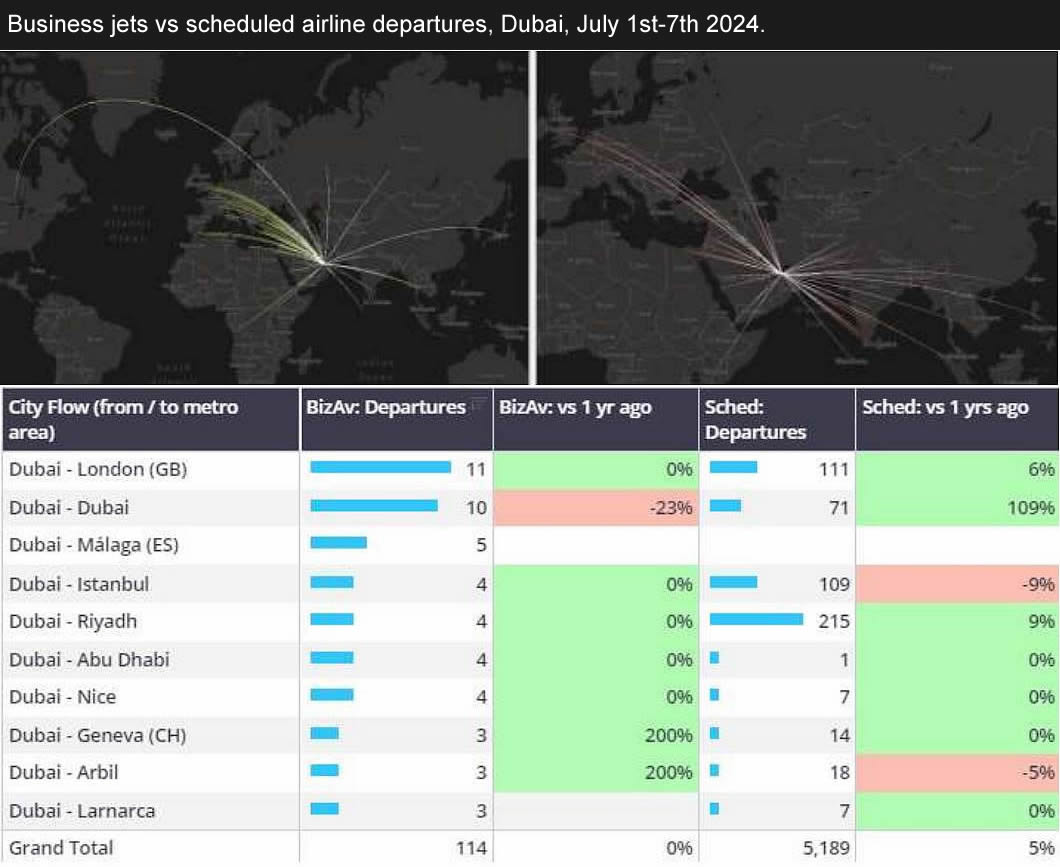Click the 200% BizAv cell for Arbil
1060x867 pixels.
[x=595, y=773]
